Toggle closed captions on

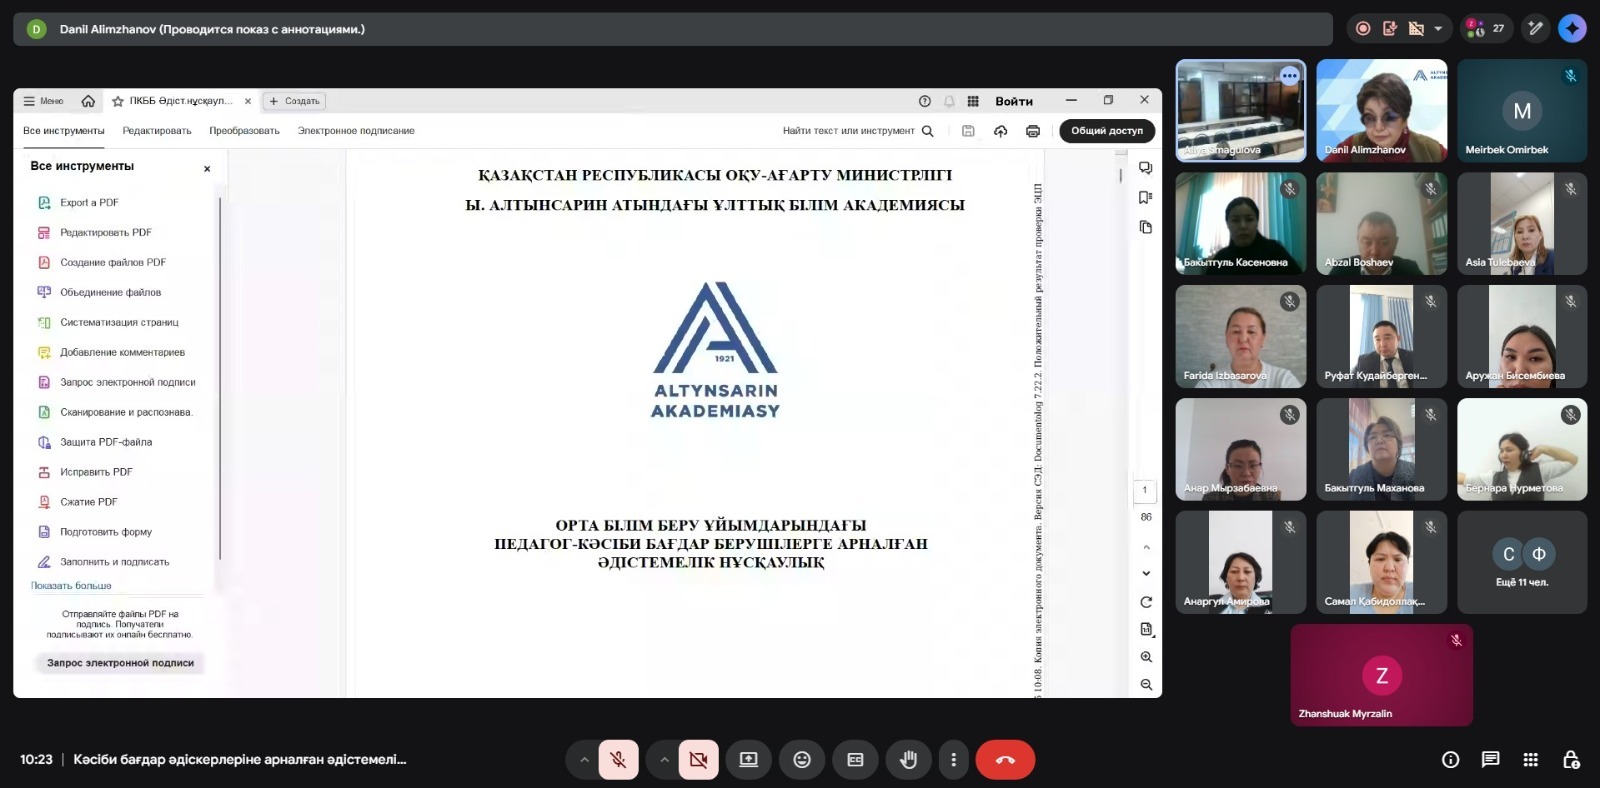click(855, 760)
